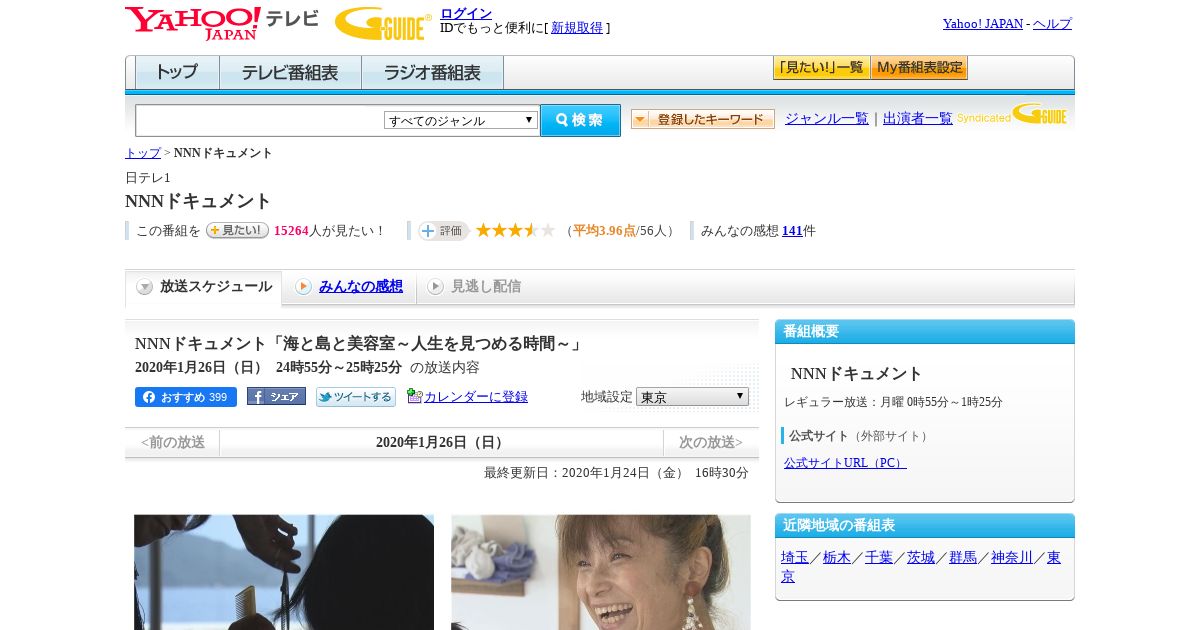Click the 2020年1月26日（日） date bar text
This screenshot has width=1200, height=630.
click(441, 442)
